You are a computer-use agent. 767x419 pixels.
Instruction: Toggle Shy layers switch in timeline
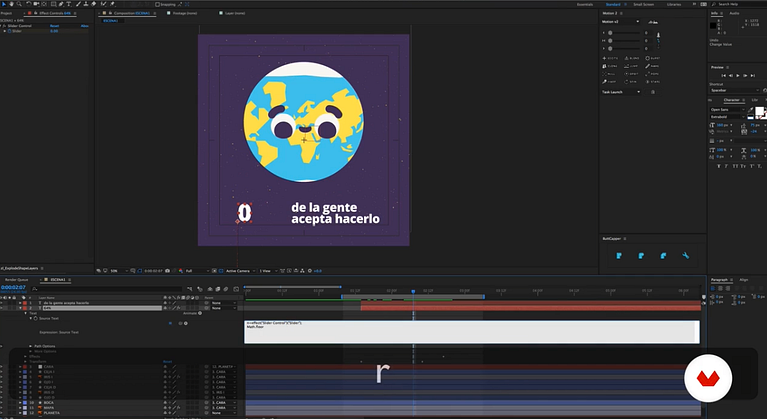pyautogui.click(x=210, y=289)
